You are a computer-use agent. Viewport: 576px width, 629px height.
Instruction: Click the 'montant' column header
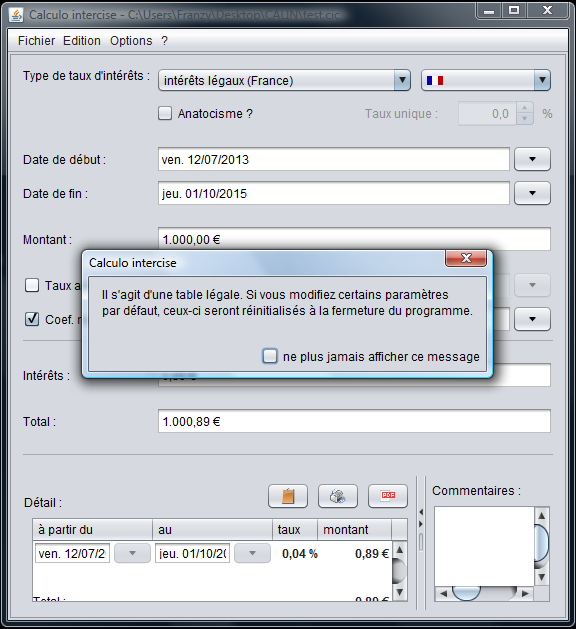[355, 530]
